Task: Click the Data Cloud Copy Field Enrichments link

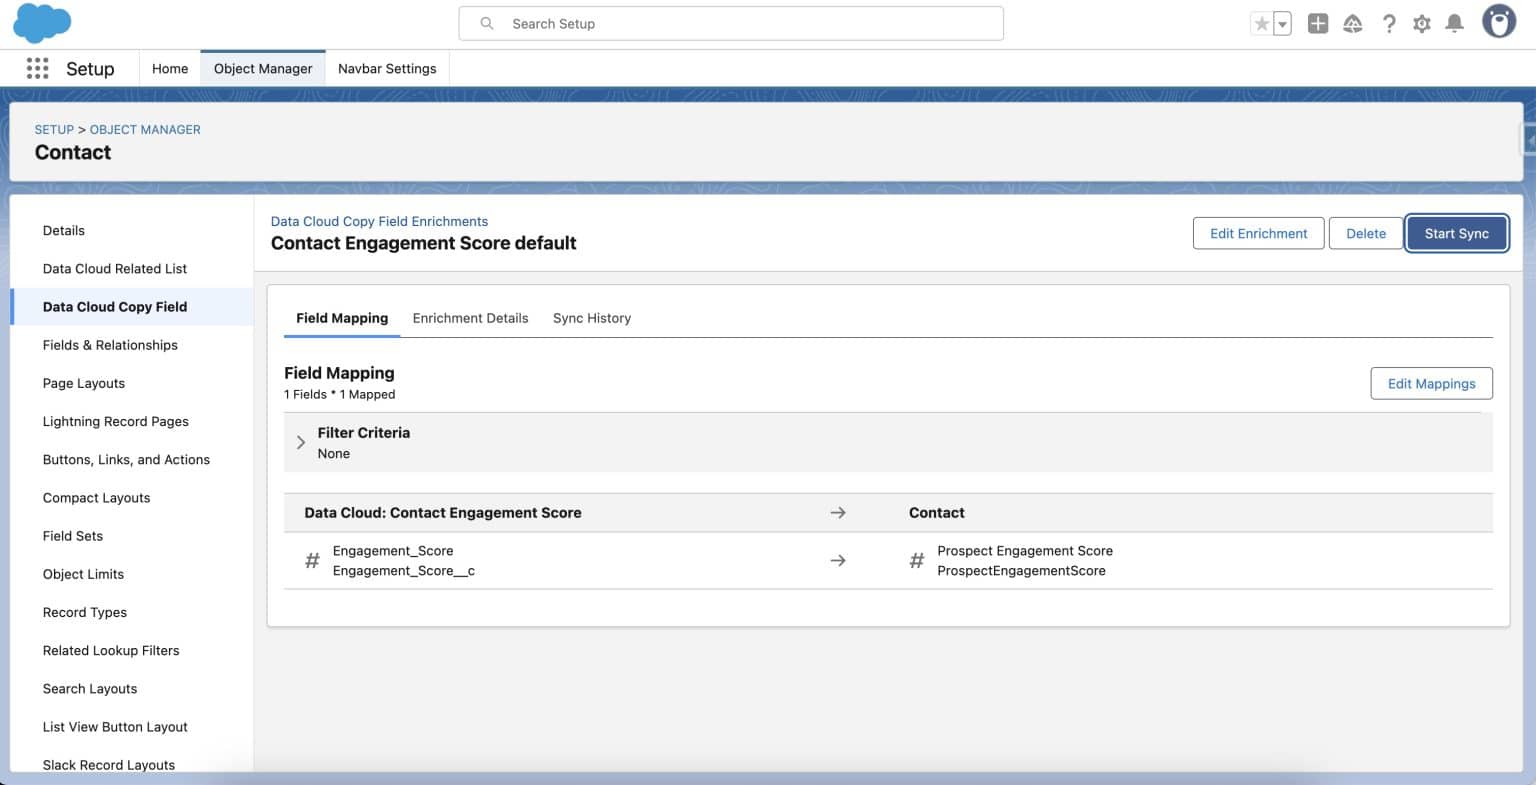Action: pos(379,221)
